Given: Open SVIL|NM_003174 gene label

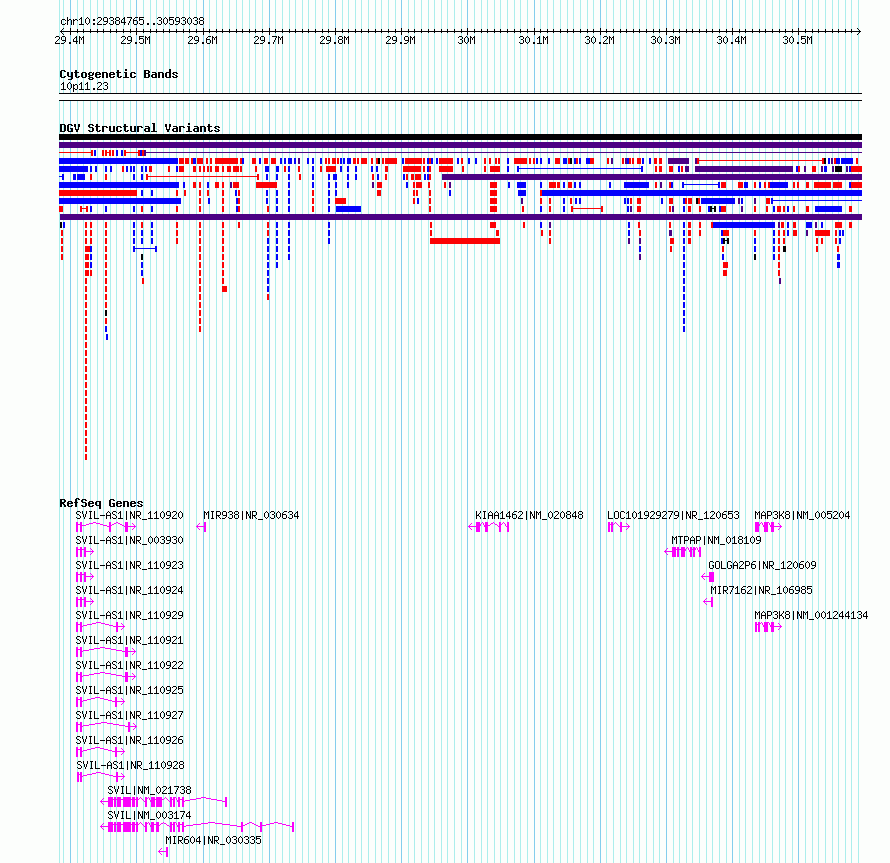Looking at the screenshot, I should [x=149, y=815].
